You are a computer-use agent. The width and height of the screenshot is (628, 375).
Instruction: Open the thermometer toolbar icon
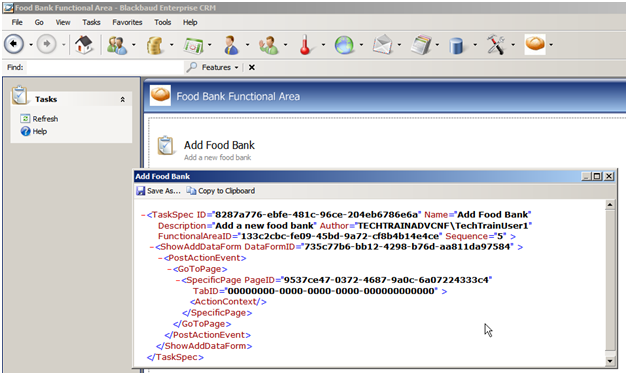(x=305, y=44)
